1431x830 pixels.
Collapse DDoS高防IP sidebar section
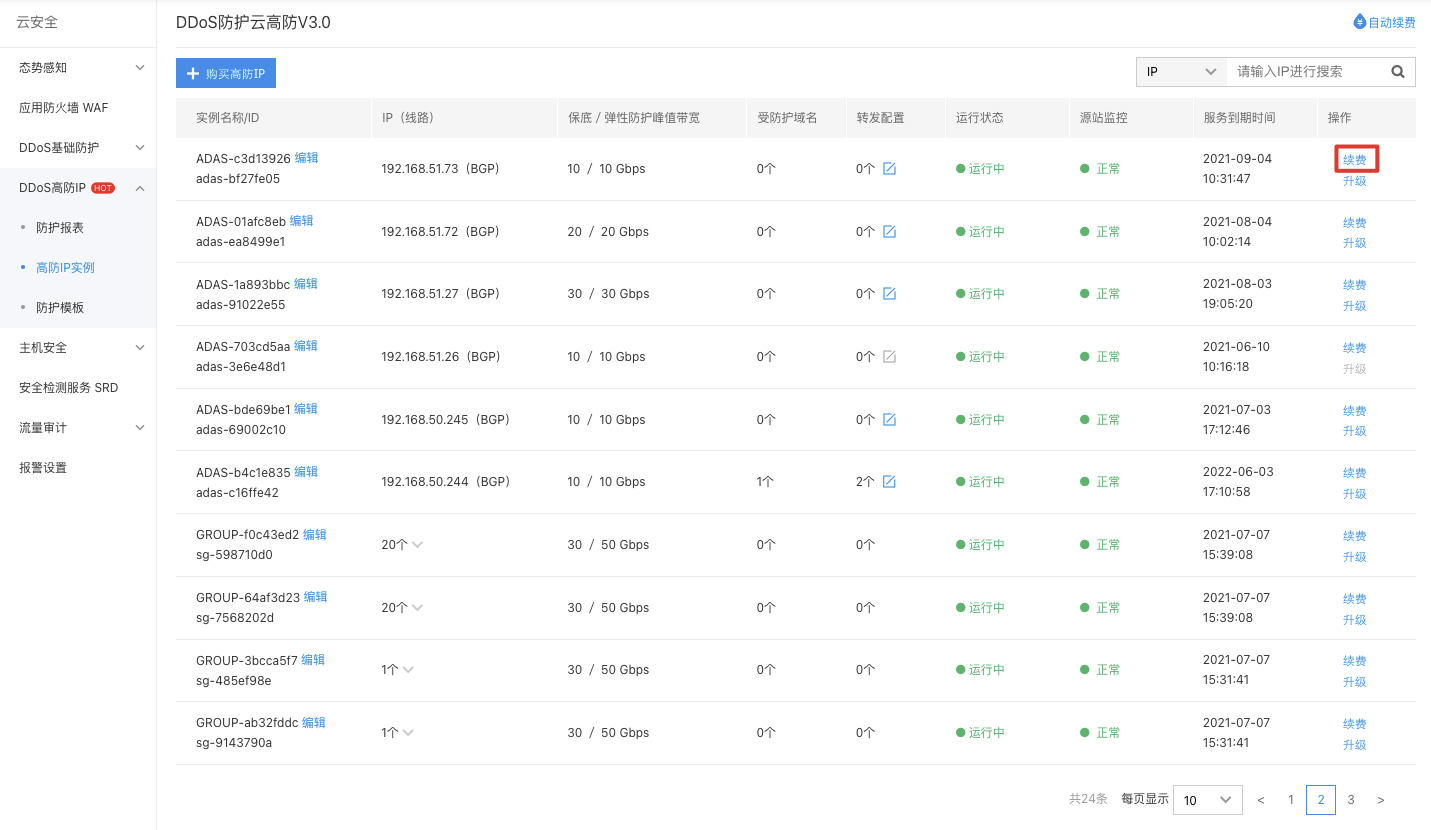click(x=140, y=188)
